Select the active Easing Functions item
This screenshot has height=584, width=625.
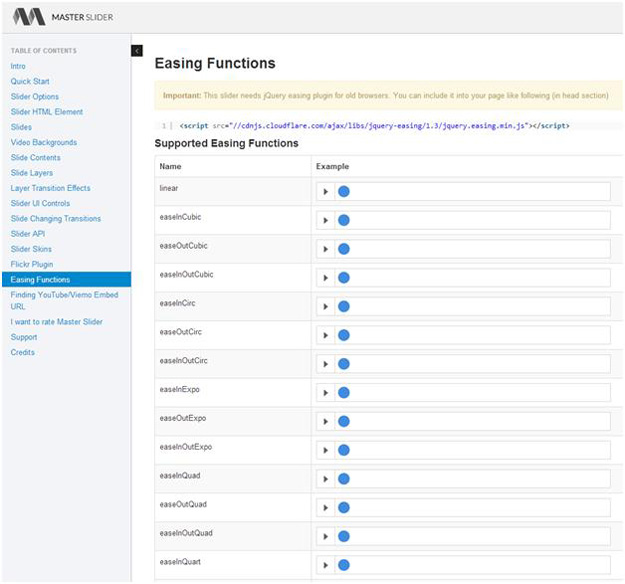click(x=67, y=279)
